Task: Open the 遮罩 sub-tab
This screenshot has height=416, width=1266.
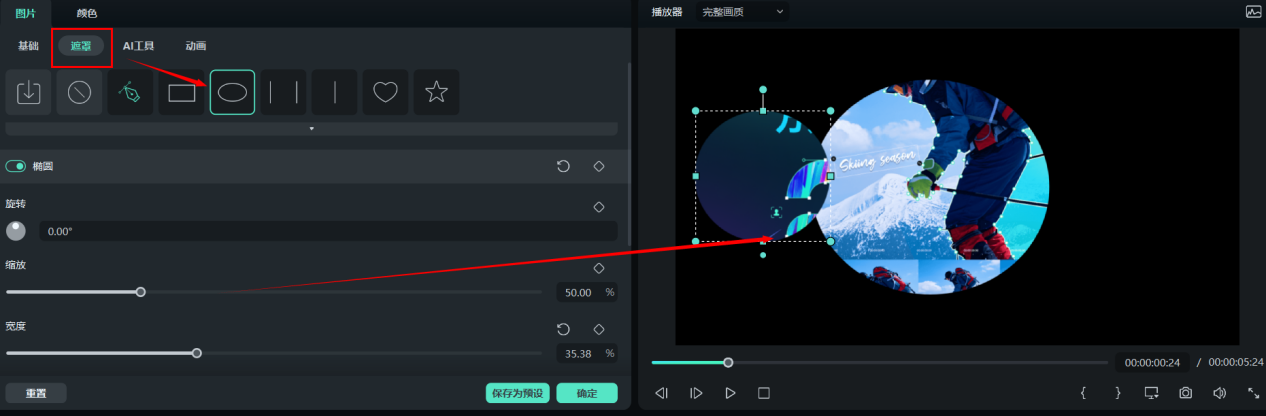Action: point(81,46)
